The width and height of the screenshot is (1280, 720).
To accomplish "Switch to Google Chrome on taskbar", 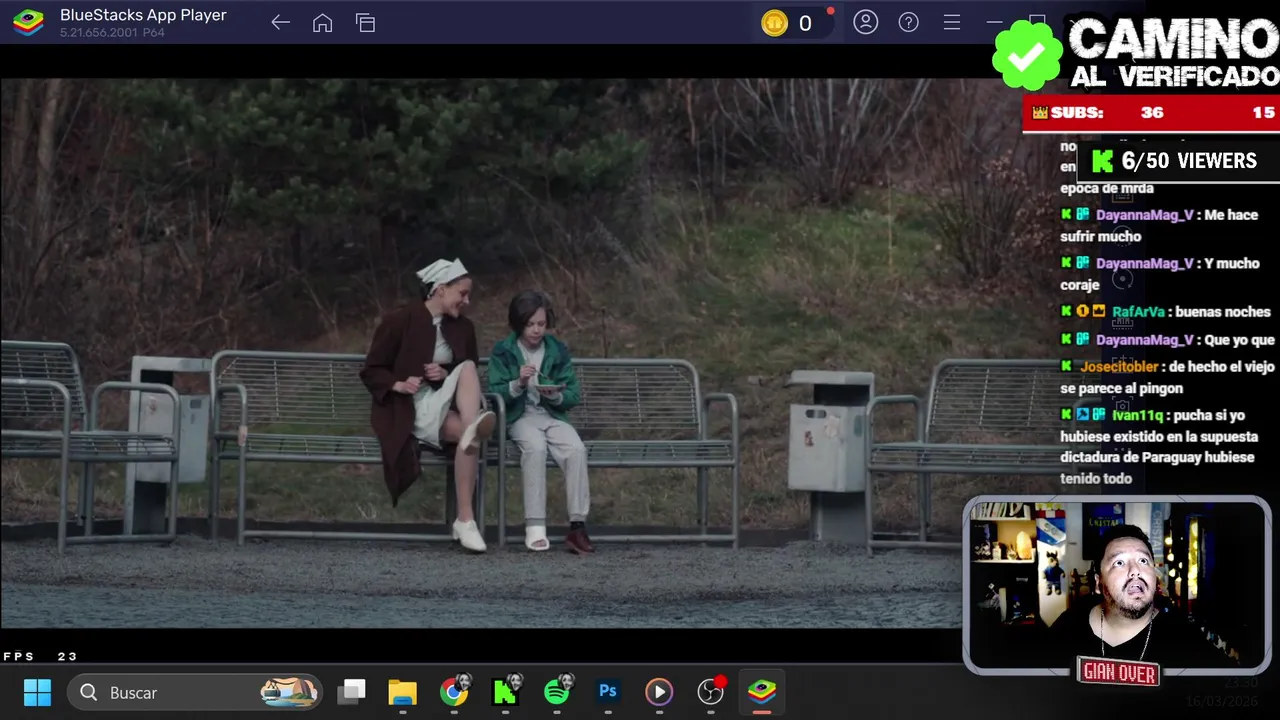I will click(454, 692).
